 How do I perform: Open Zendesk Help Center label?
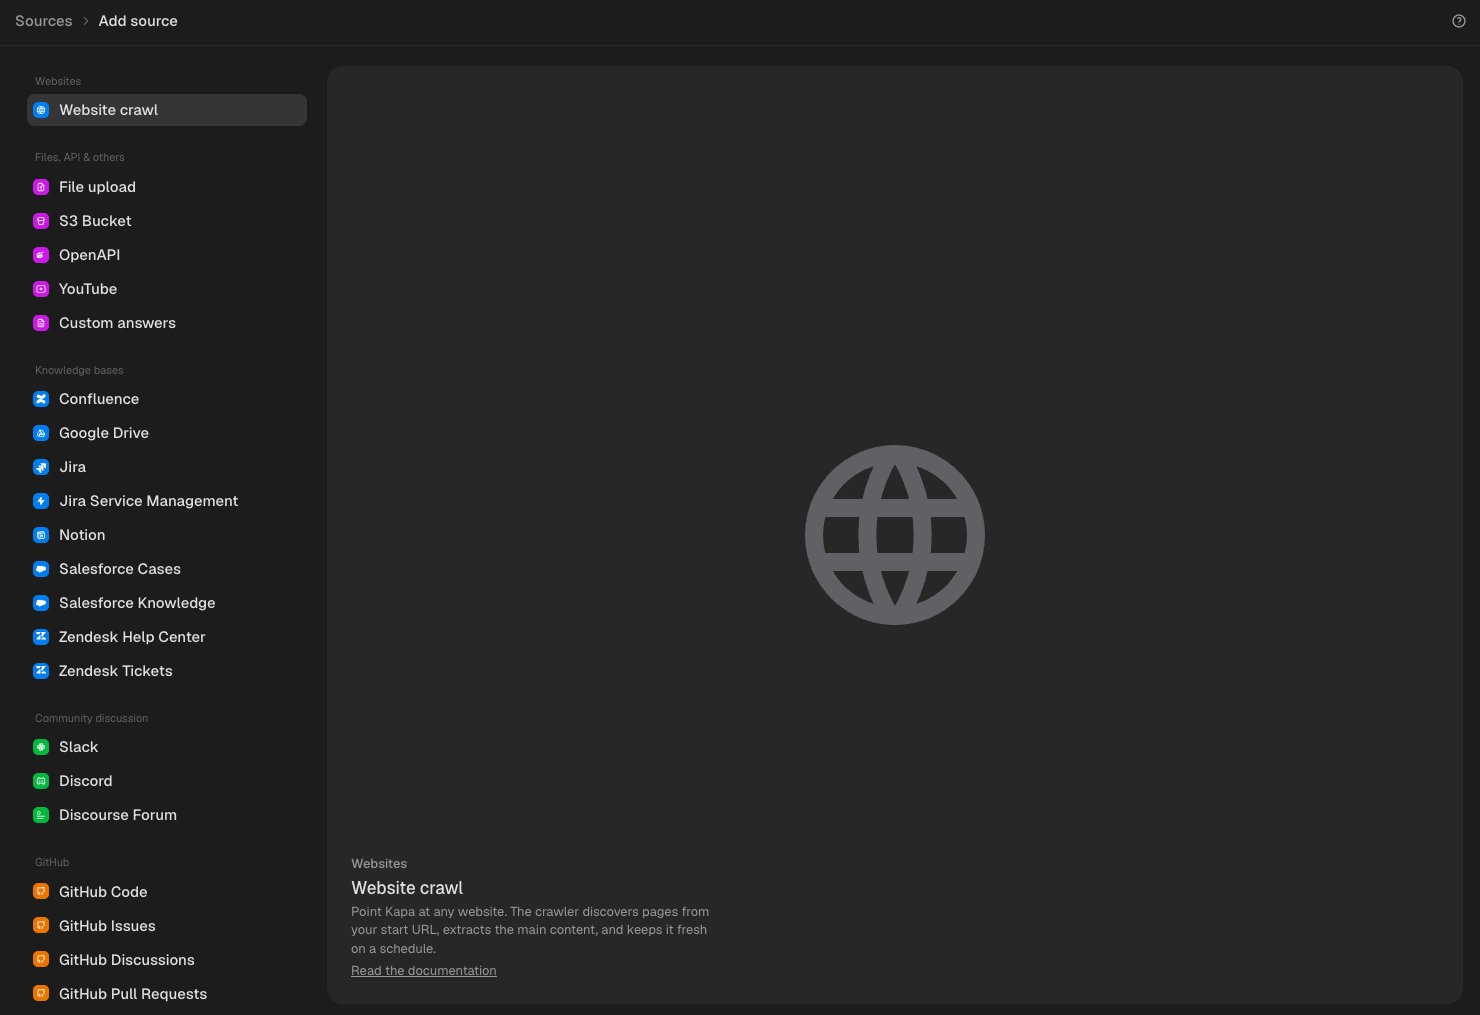tap(132, 637)
